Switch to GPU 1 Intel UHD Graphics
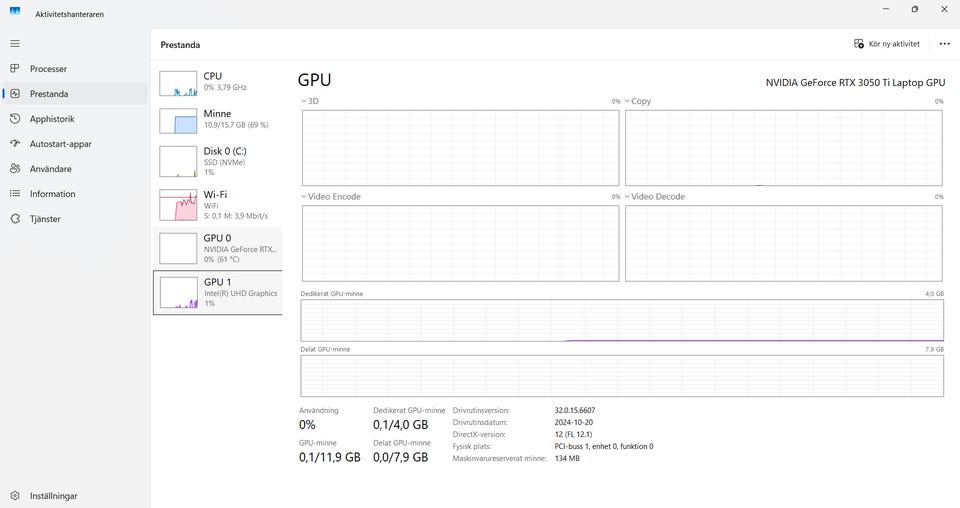Image resolution: width=960 pixels, height=508 pixels. pyautogui.click(x=218, y=292)
